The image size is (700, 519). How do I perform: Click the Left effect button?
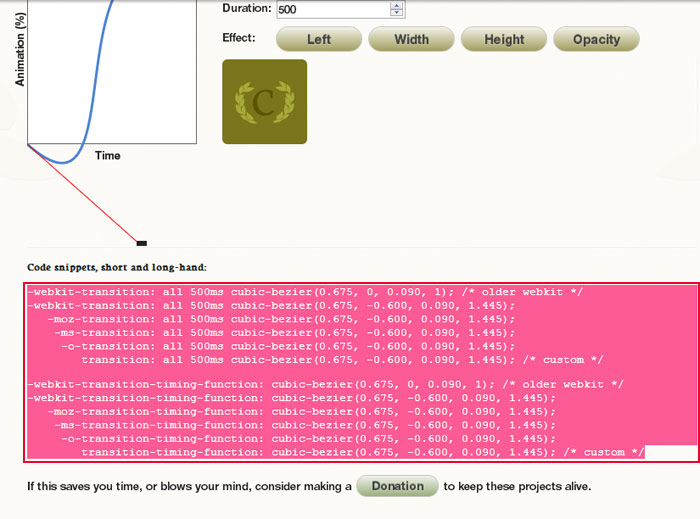pyautogui.click(x=319, y=39)
